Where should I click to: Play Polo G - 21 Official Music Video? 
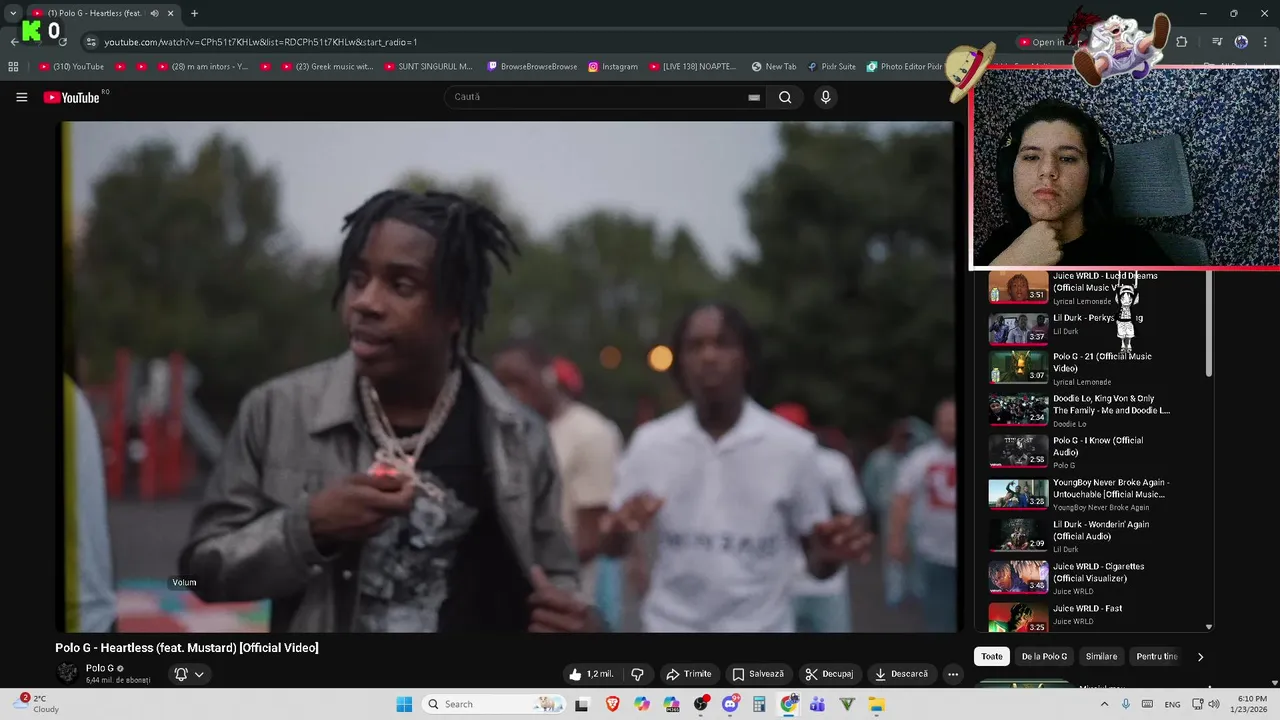1093,368
